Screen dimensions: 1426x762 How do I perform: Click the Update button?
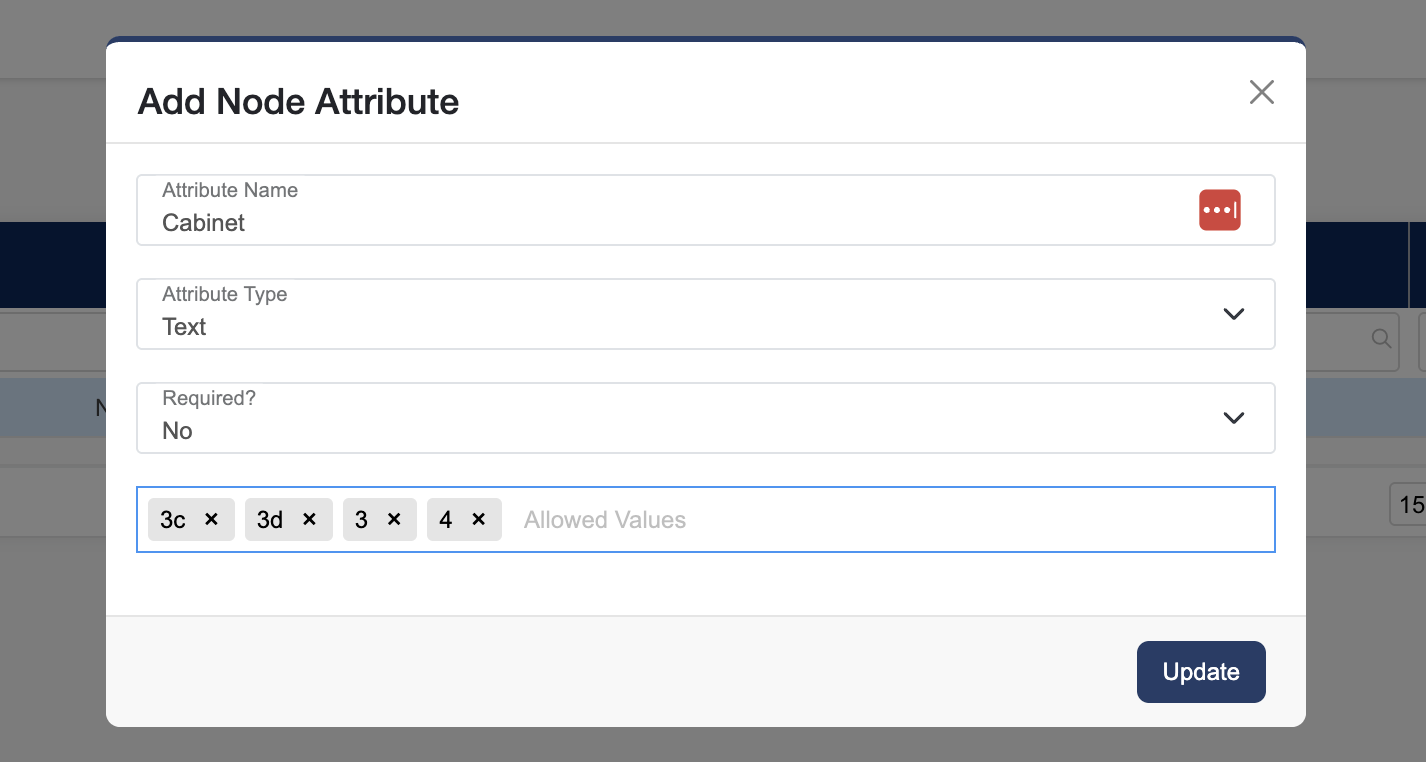click(1200, 671)
